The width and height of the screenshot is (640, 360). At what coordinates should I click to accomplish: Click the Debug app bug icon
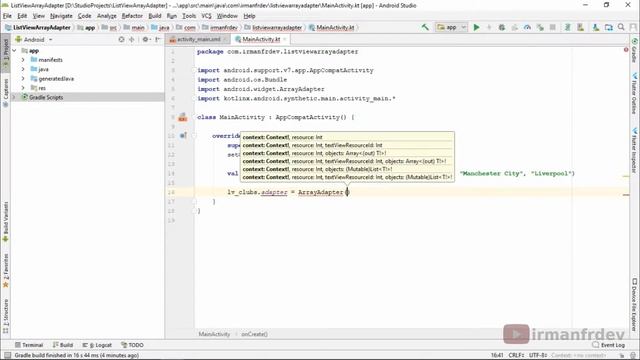(x=502, y=27)
